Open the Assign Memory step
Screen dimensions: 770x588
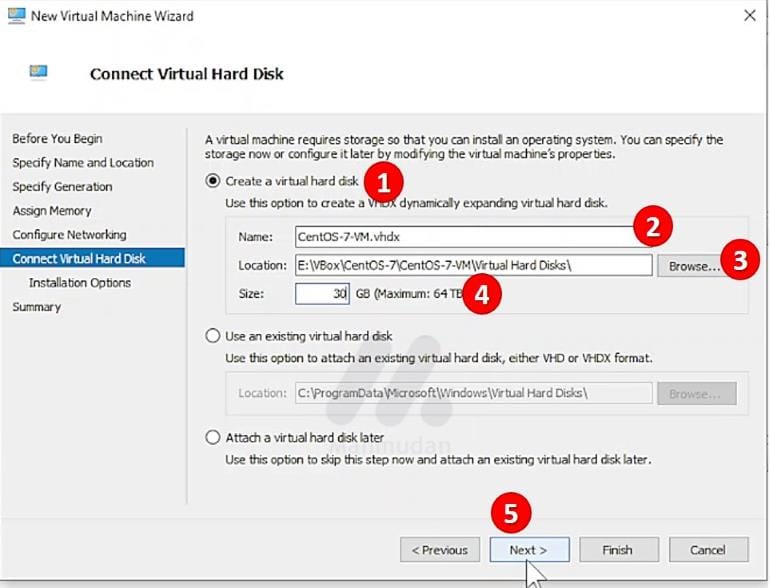52,211
